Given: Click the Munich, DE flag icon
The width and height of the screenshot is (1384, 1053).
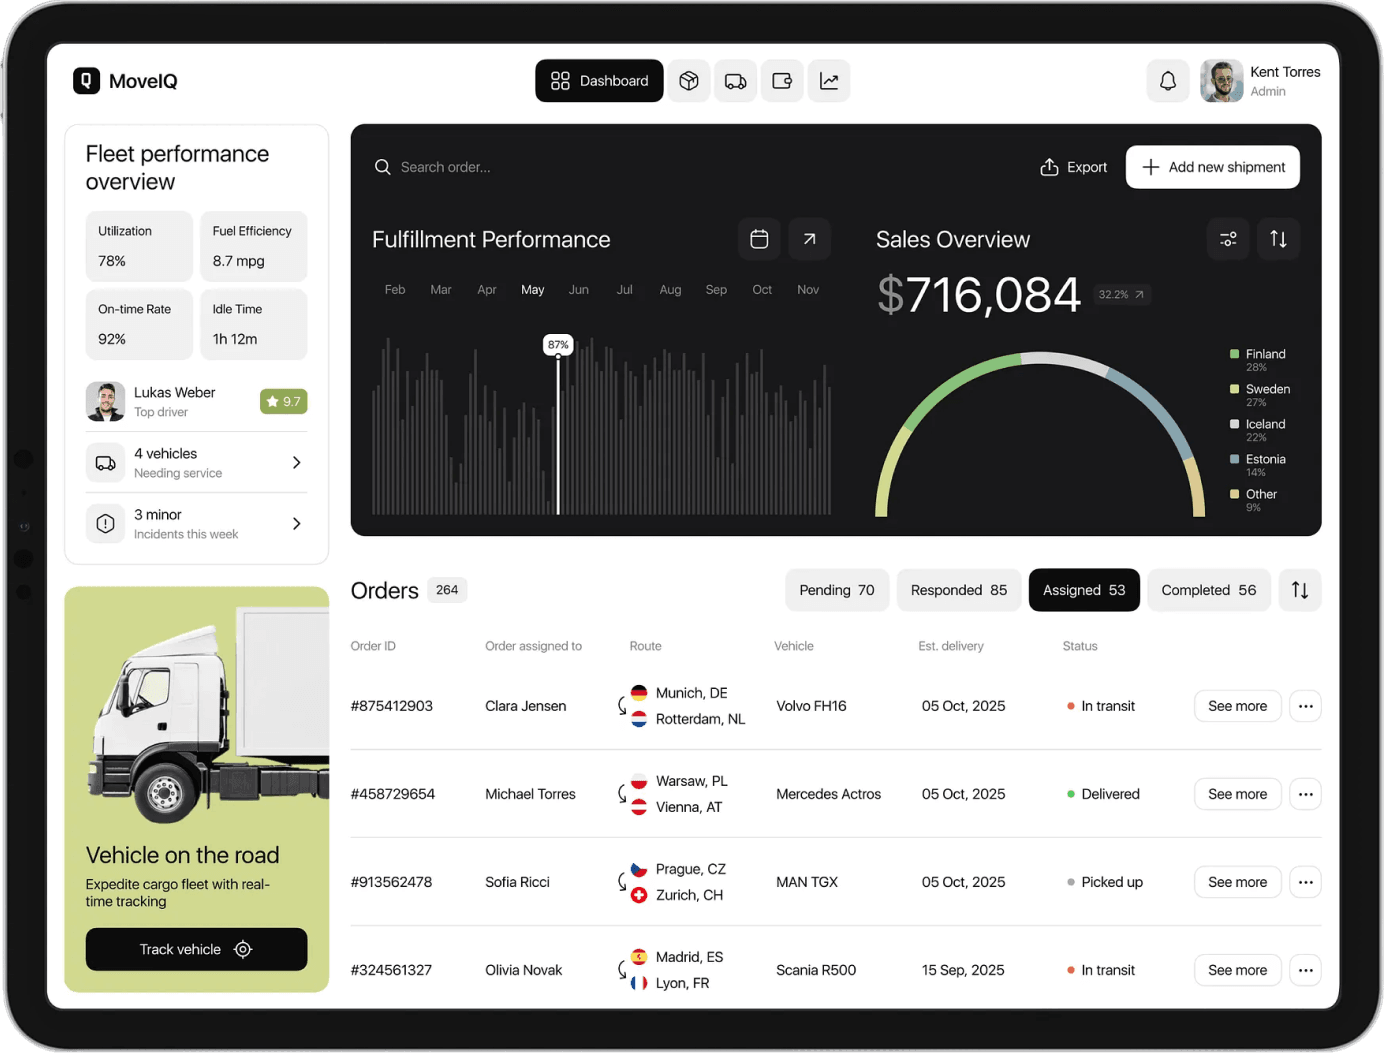Looking at the screenshot, I should pos(639,693).
